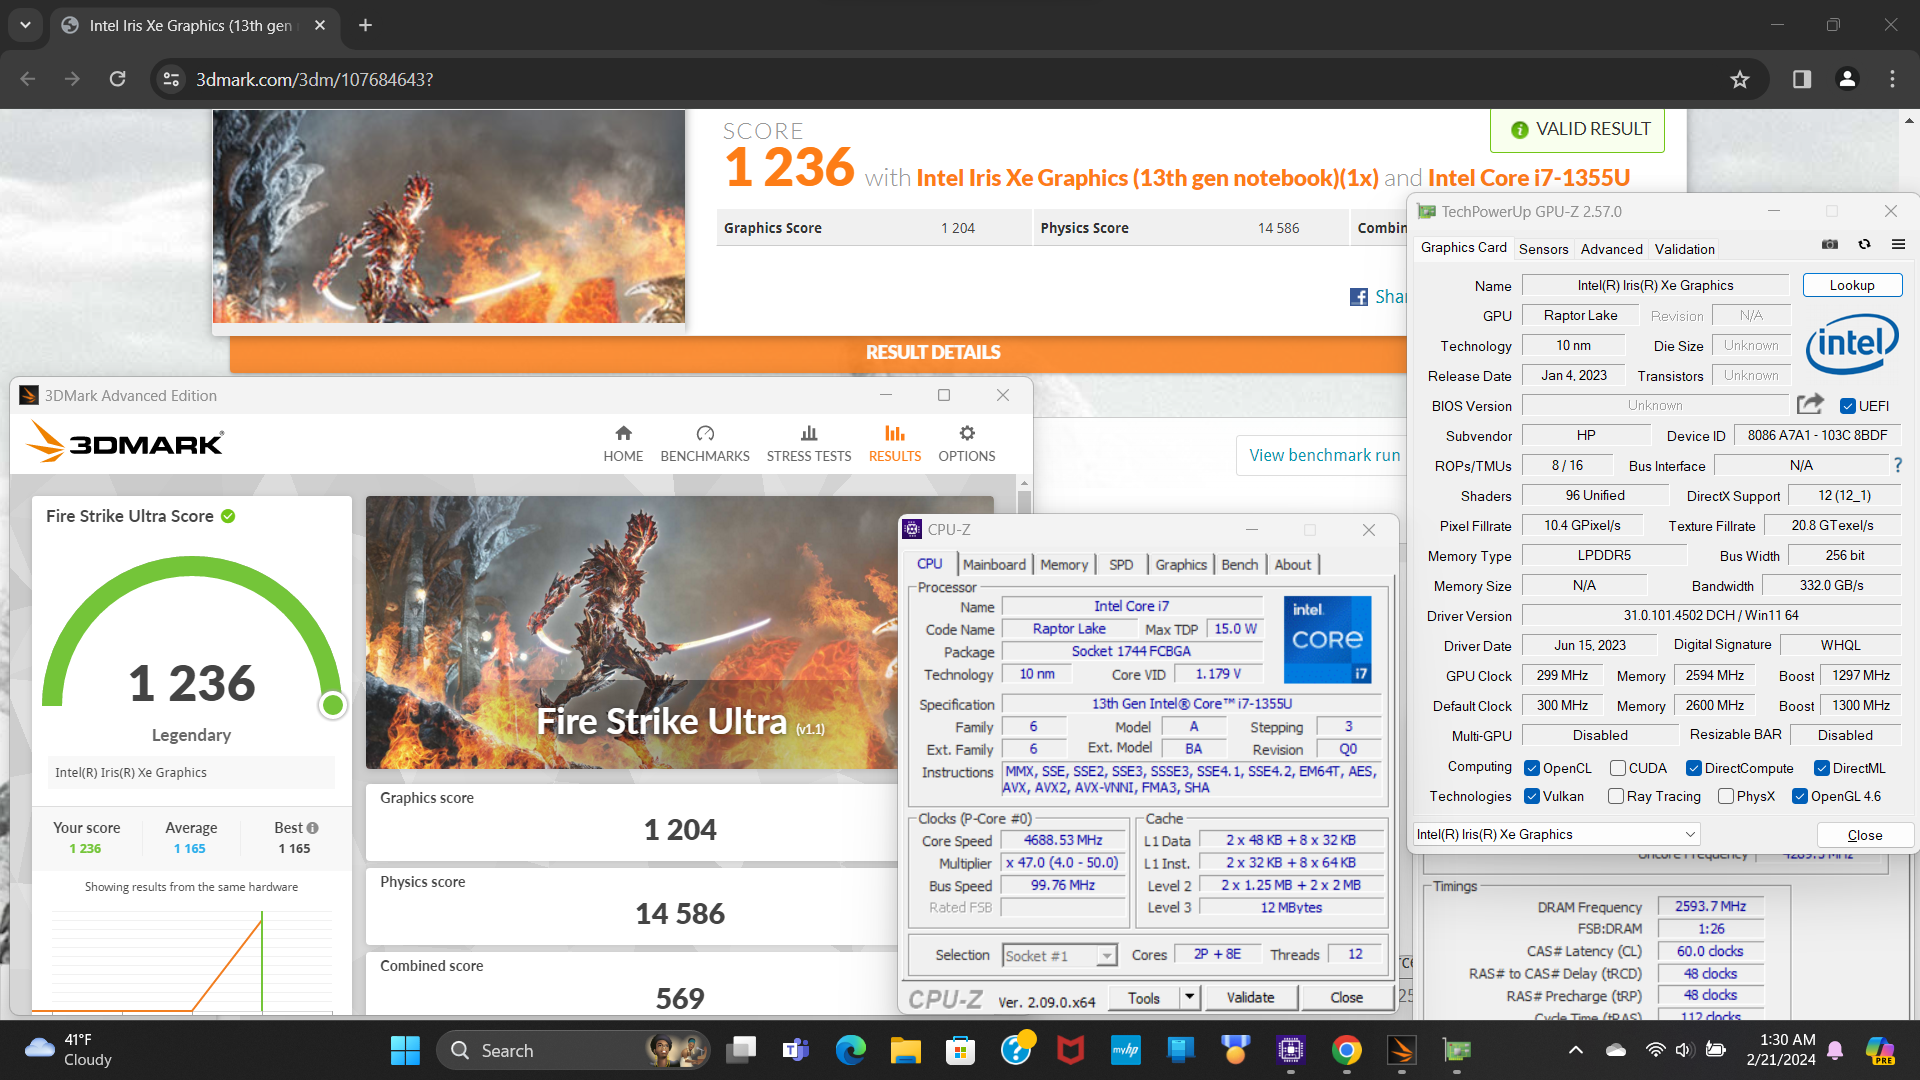
Task: Open 3DMark OPTIONS gear
Action: (x=967, y=444)
